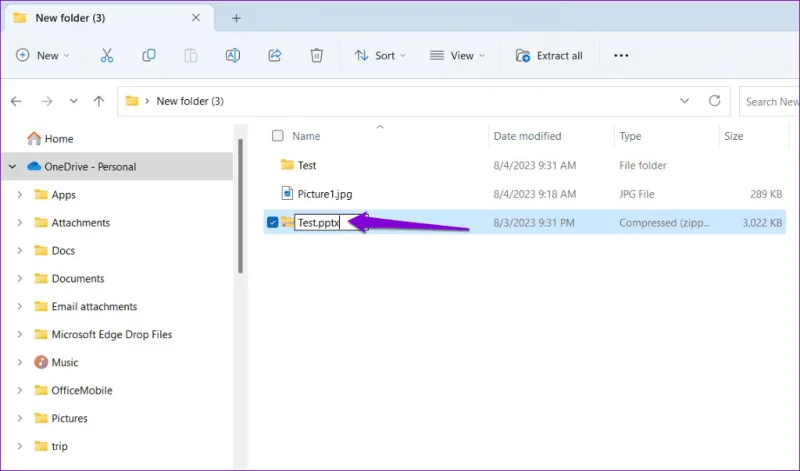This screenshot has height=471, width=800.
Task: Go up one folder level arrow
Action: pos(99,101)
